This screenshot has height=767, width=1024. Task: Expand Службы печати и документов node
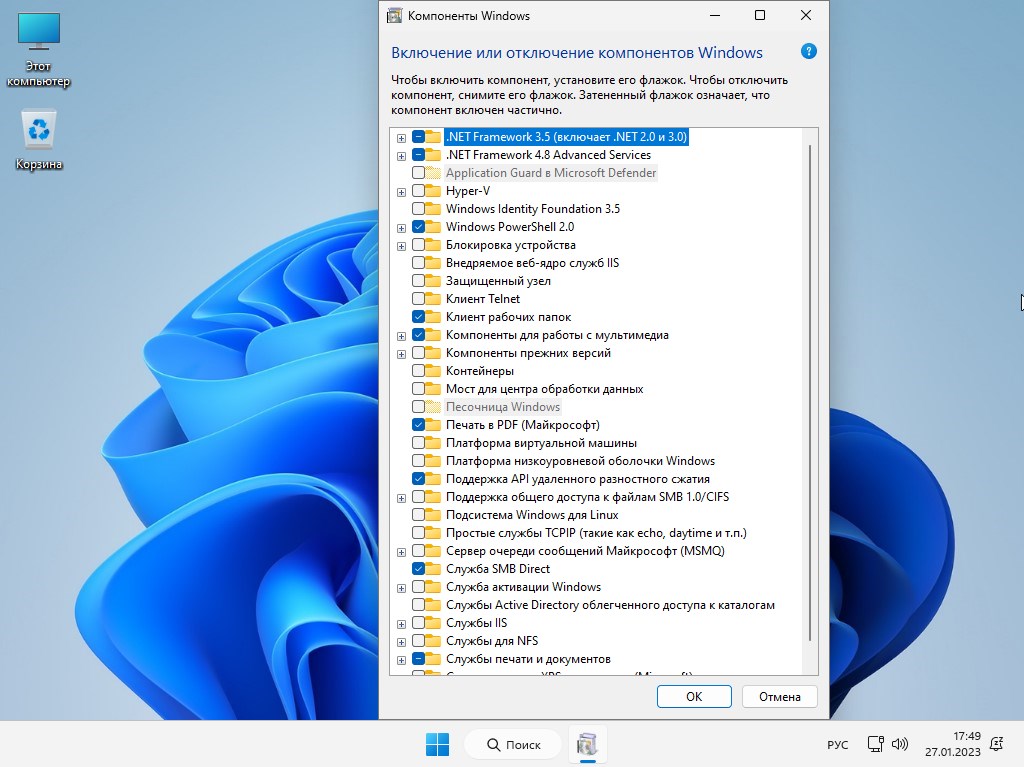401,660
